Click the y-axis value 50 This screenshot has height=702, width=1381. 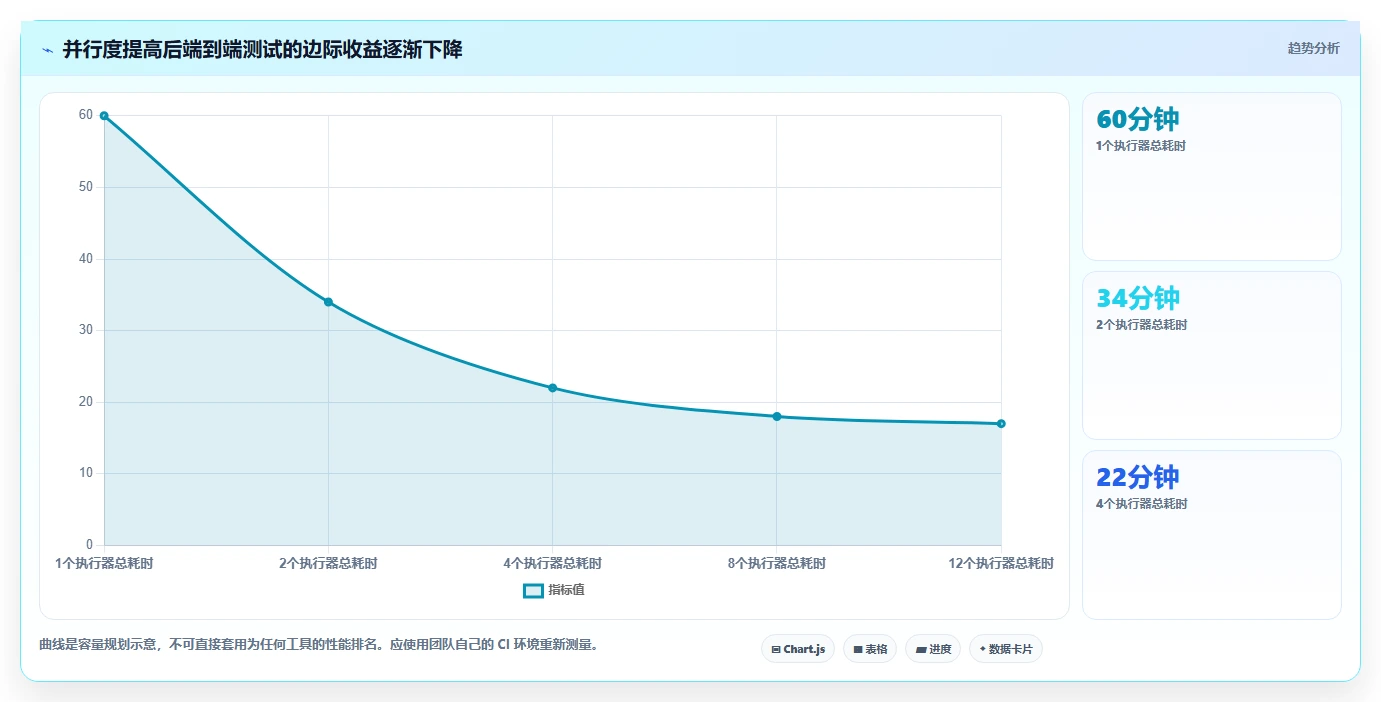coord(86,187)
